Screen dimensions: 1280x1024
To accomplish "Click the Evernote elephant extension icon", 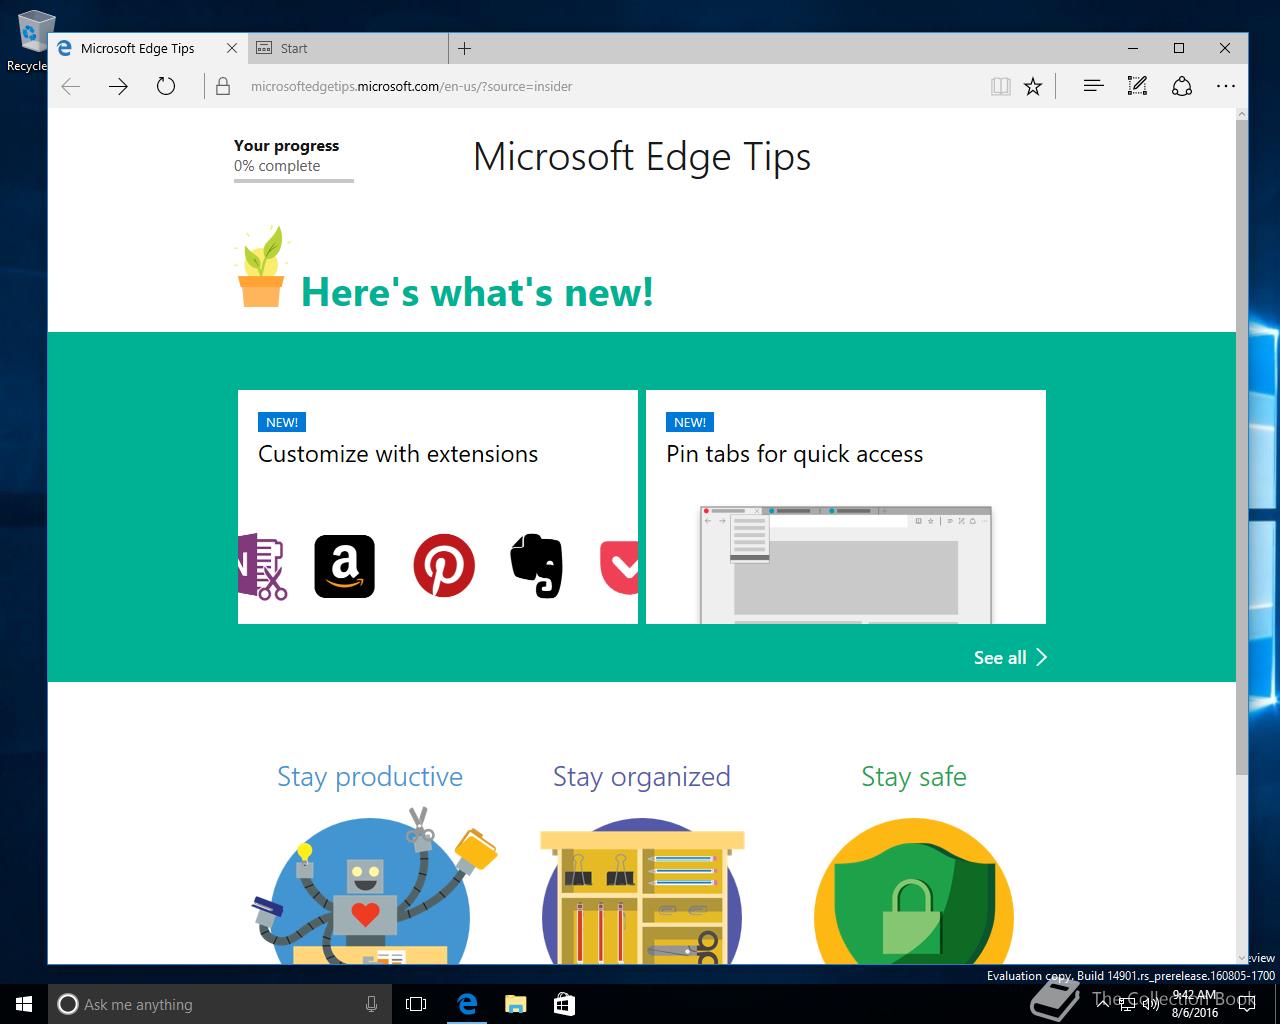I will [x=537, y=565].
